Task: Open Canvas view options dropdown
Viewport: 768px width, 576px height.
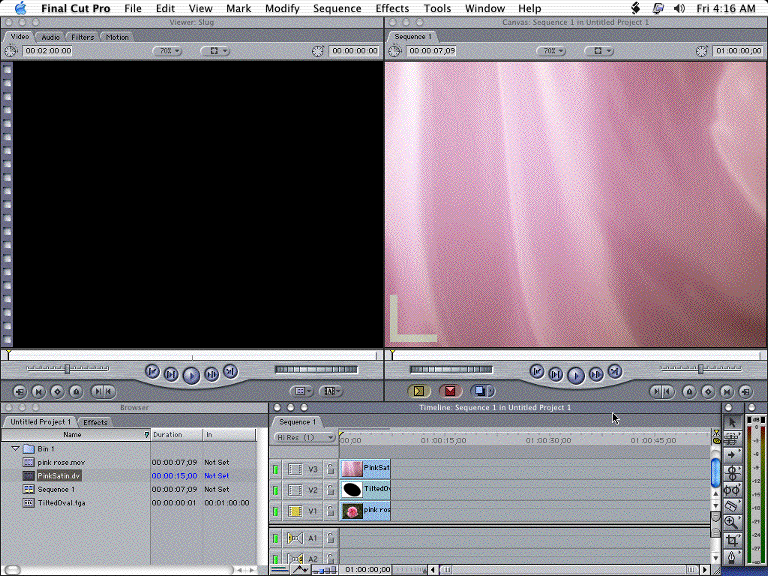Action: pos(599,51)
